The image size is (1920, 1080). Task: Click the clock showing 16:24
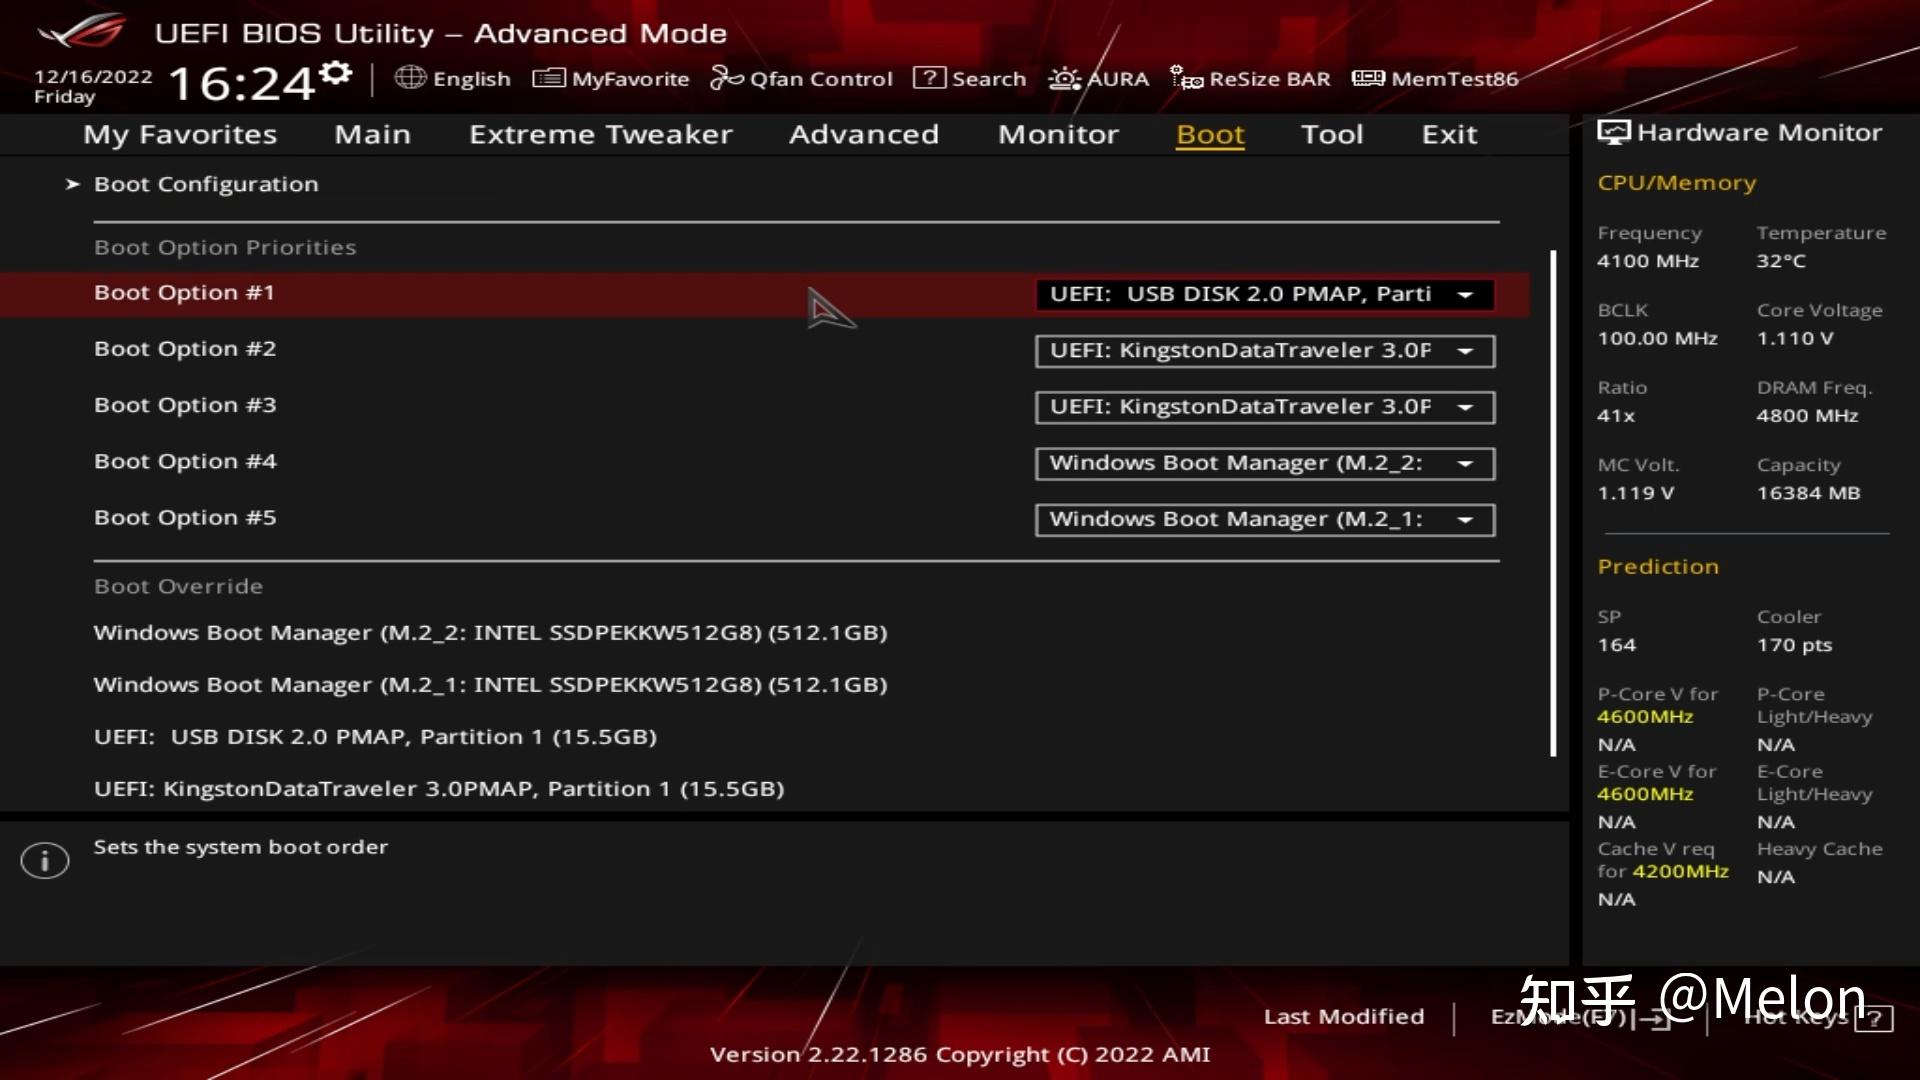point(242,83)
